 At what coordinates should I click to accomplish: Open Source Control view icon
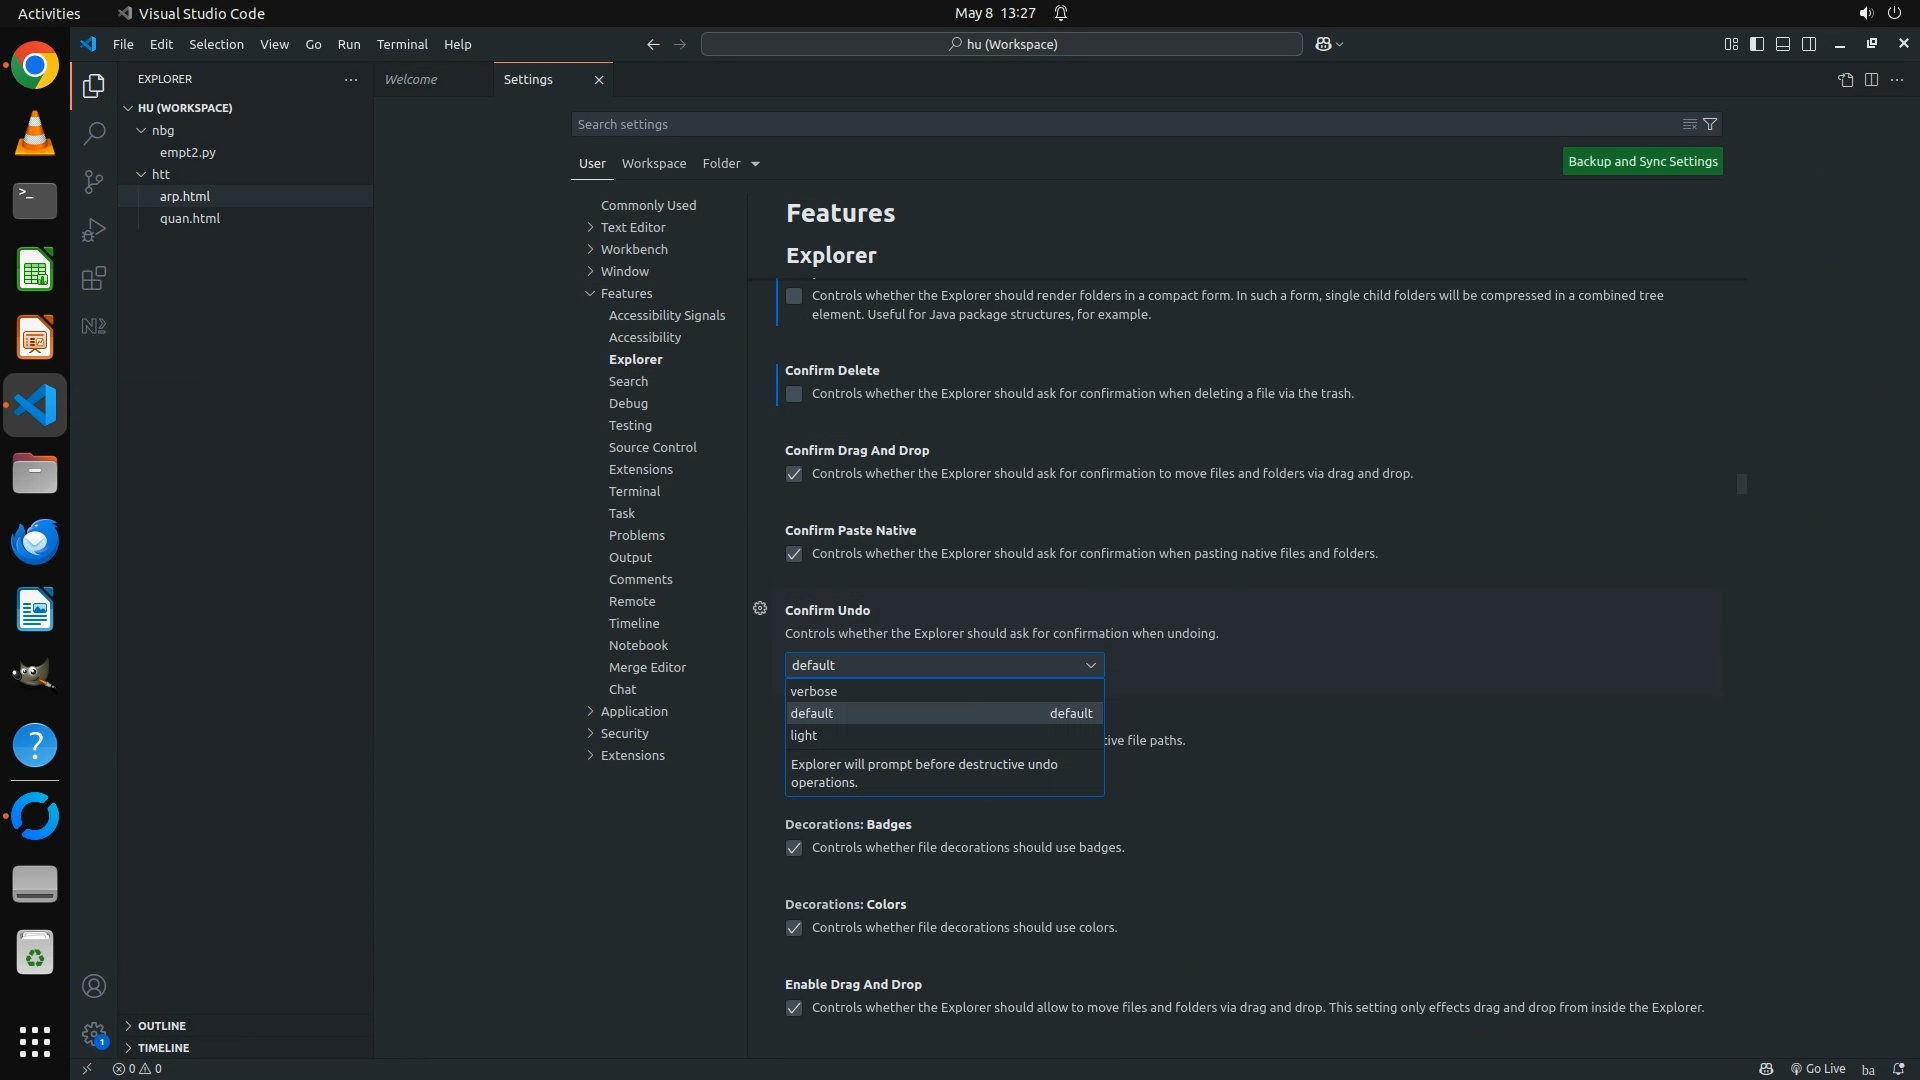pos(94,181)
